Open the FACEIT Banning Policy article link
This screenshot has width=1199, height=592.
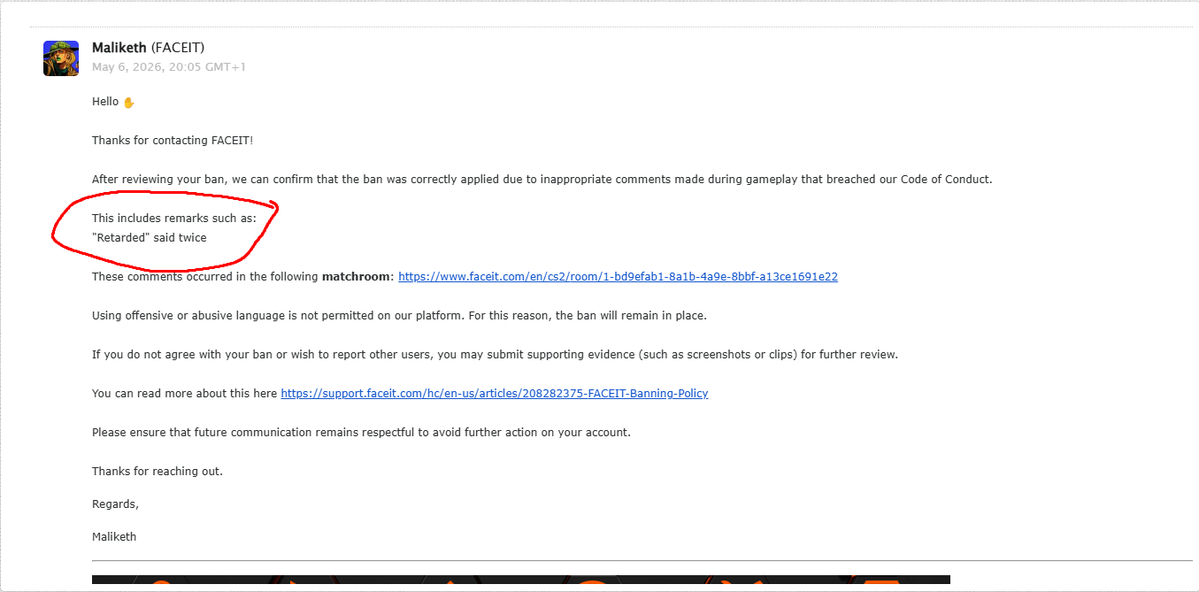pyautogui.click(x=494, y=393)
